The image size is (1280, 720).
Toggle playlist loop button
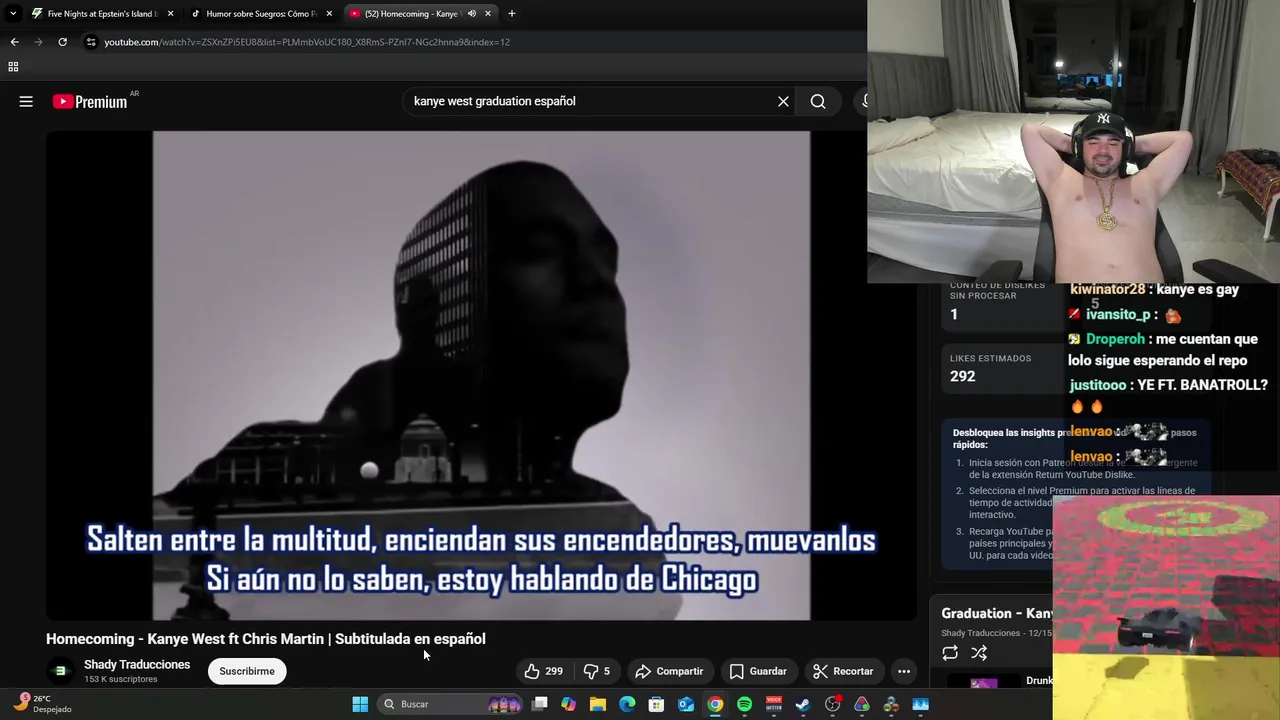pyautogui.click(x=950, y=653)
